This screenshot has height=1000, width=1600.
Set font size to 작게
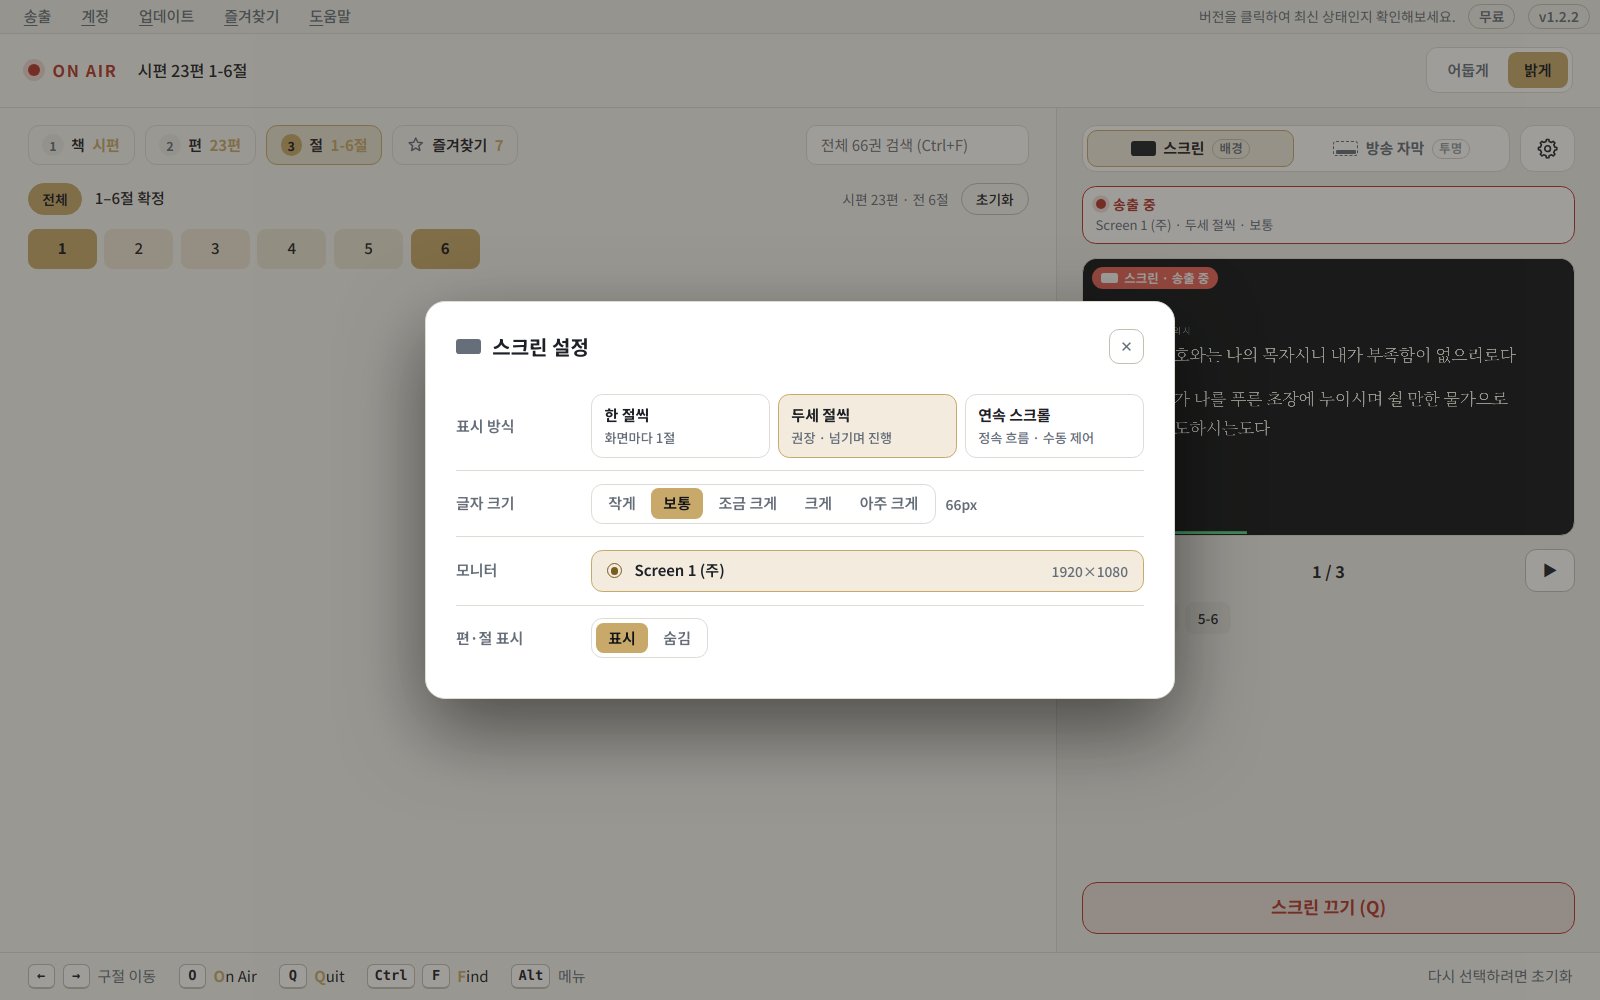click(622, 504)
